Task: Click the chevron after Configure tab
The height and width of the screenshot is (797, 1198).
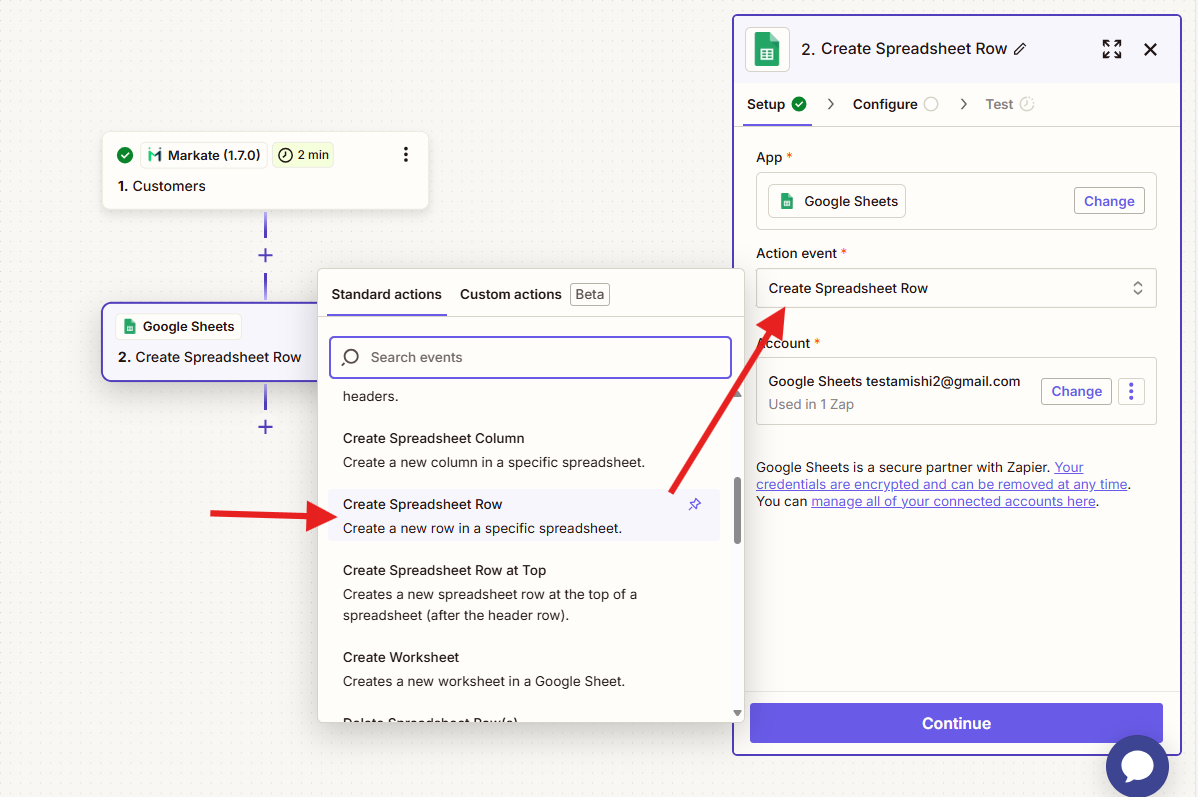Action: [x=963, y=104]
